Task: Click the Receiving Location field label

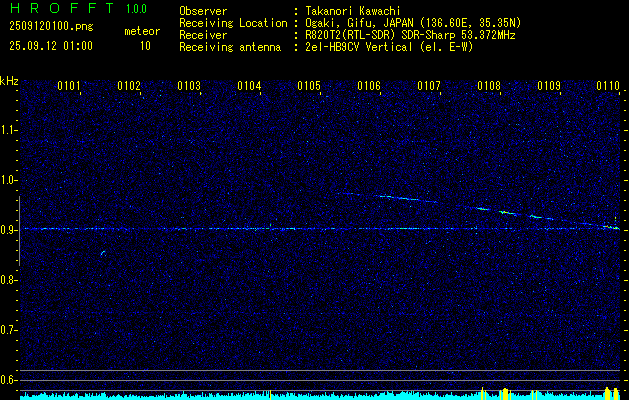Action: click(233, 23)
